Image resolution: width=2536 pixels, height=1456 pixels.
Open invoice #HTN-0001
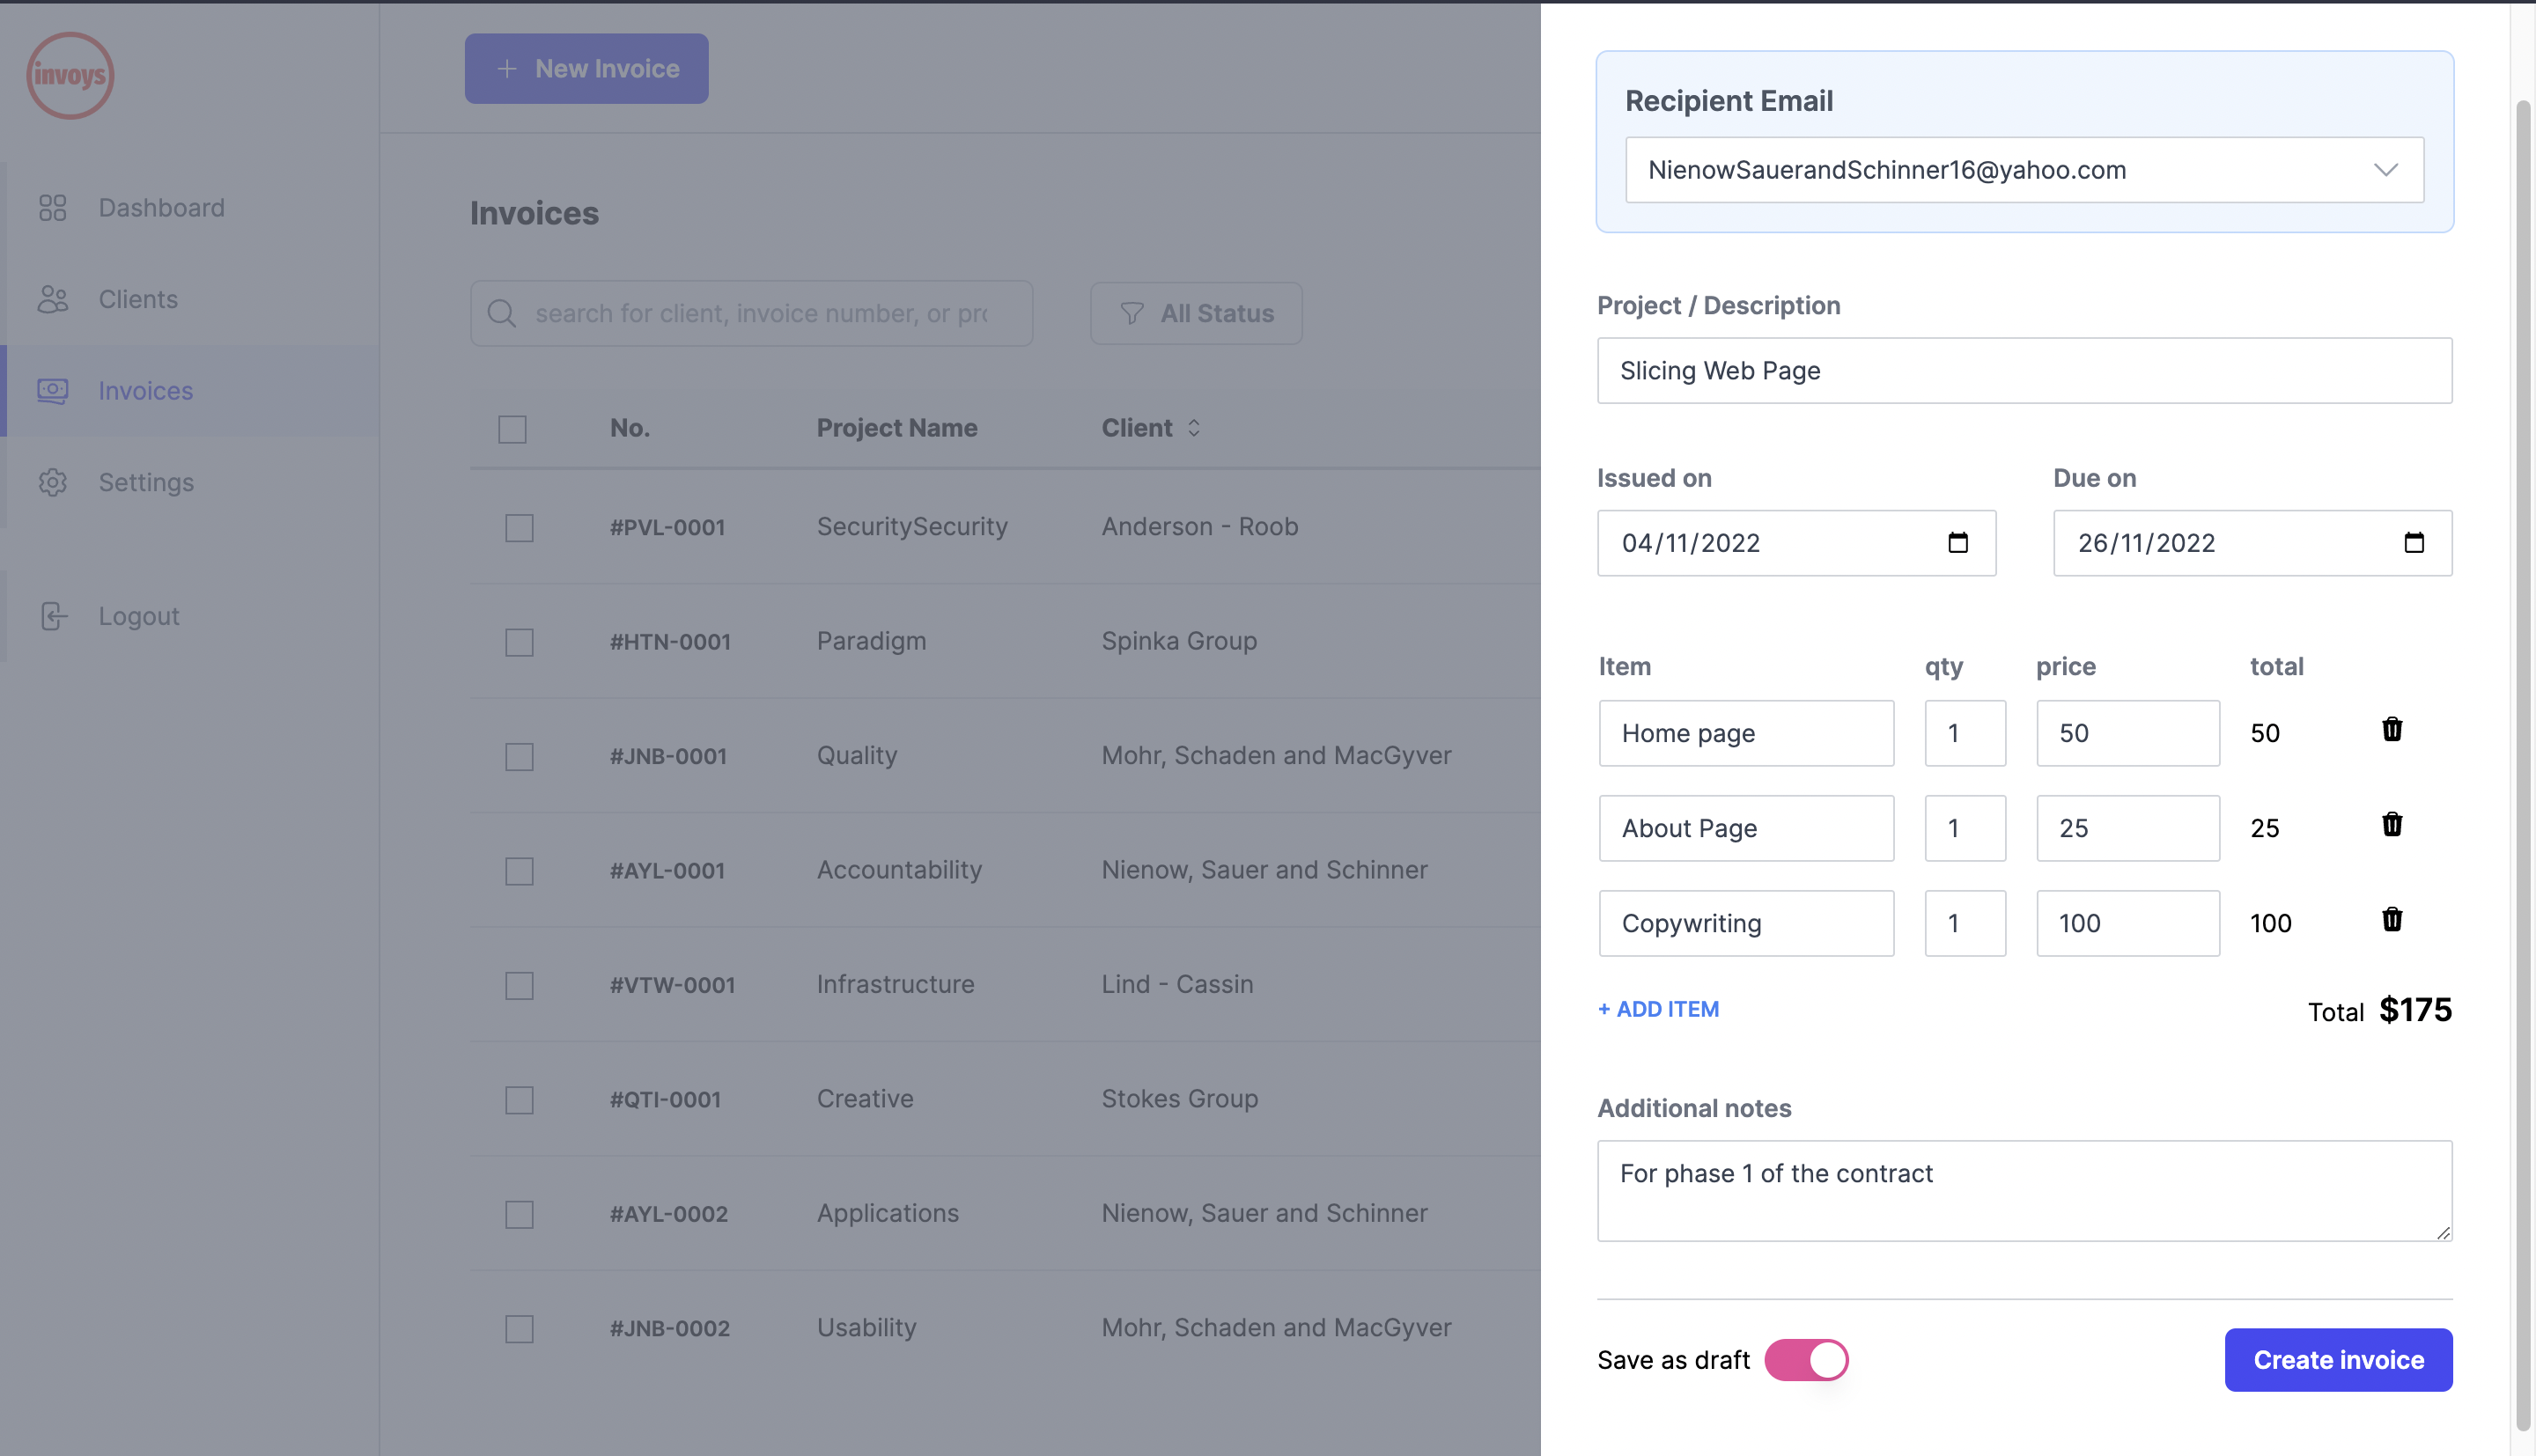[670, 641]
